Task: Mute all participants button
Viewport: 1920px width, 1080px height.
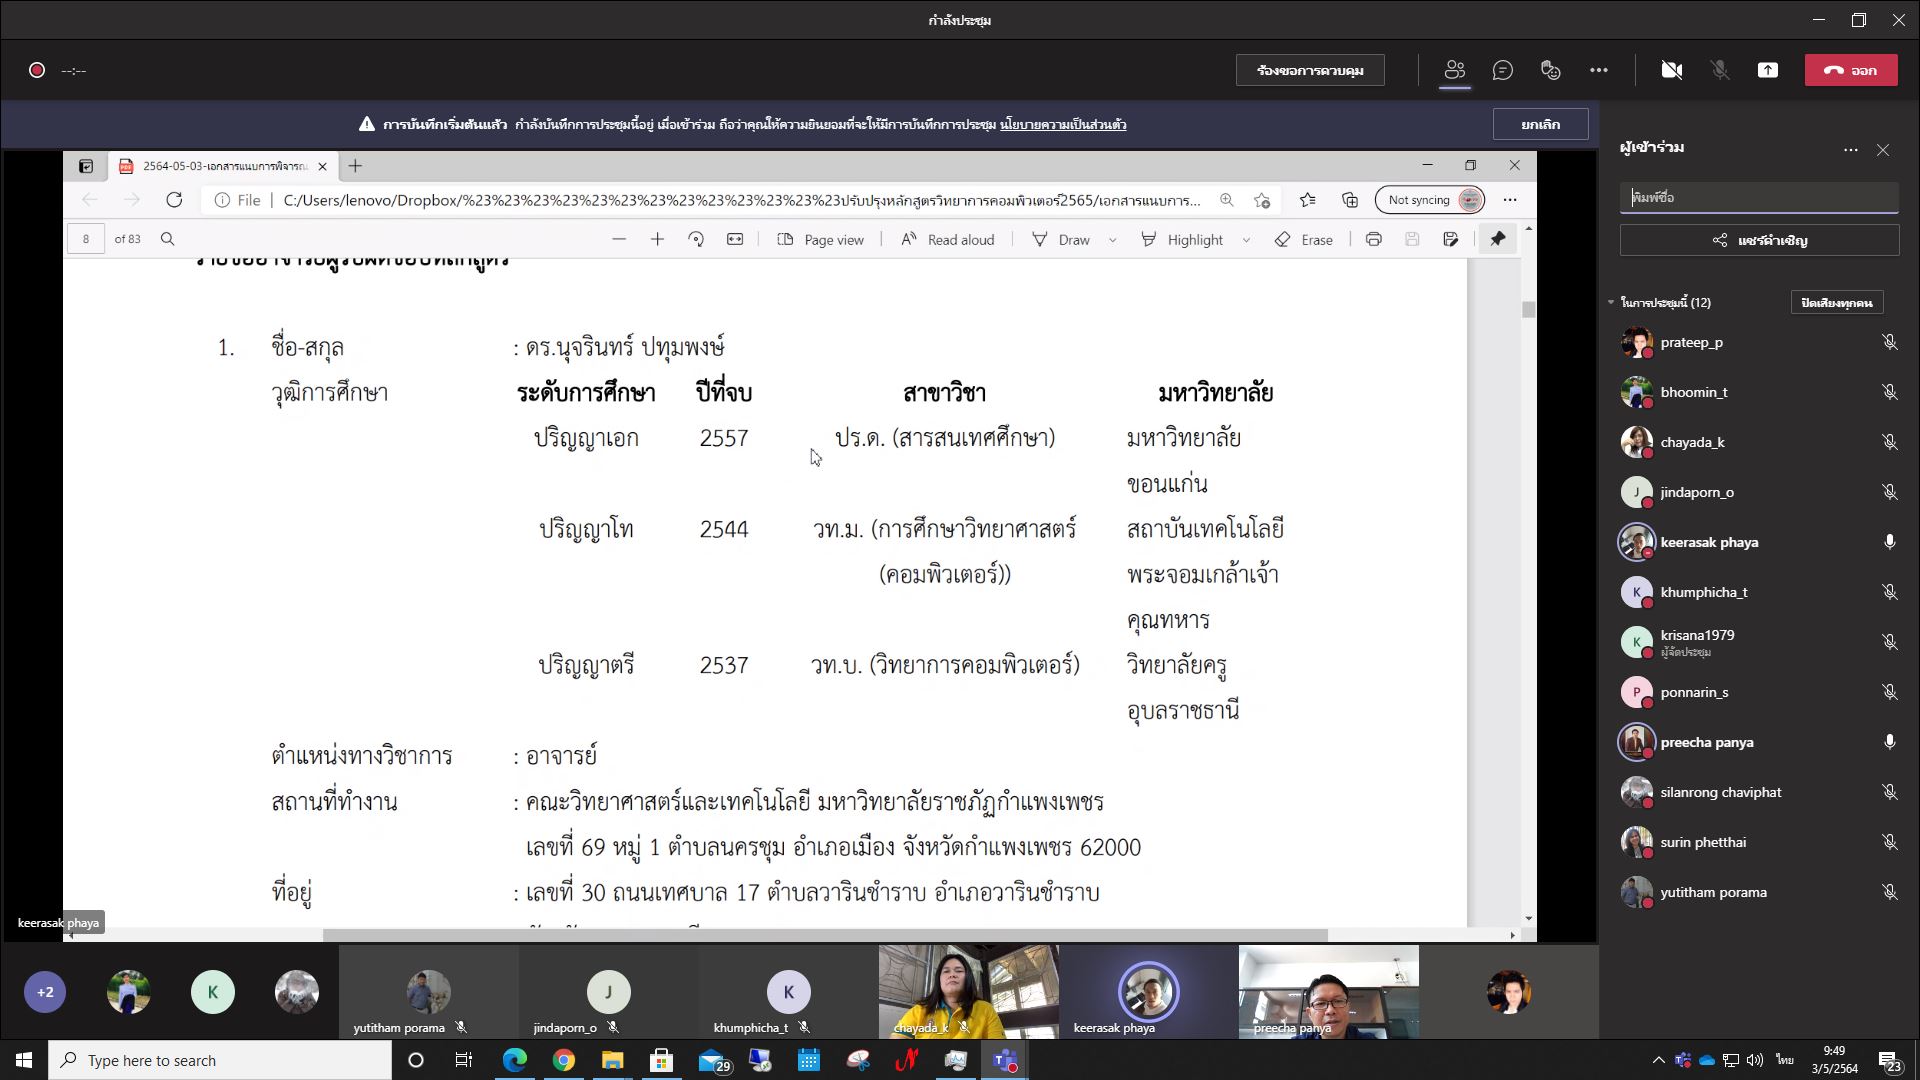Action: tap(1836, 302)
